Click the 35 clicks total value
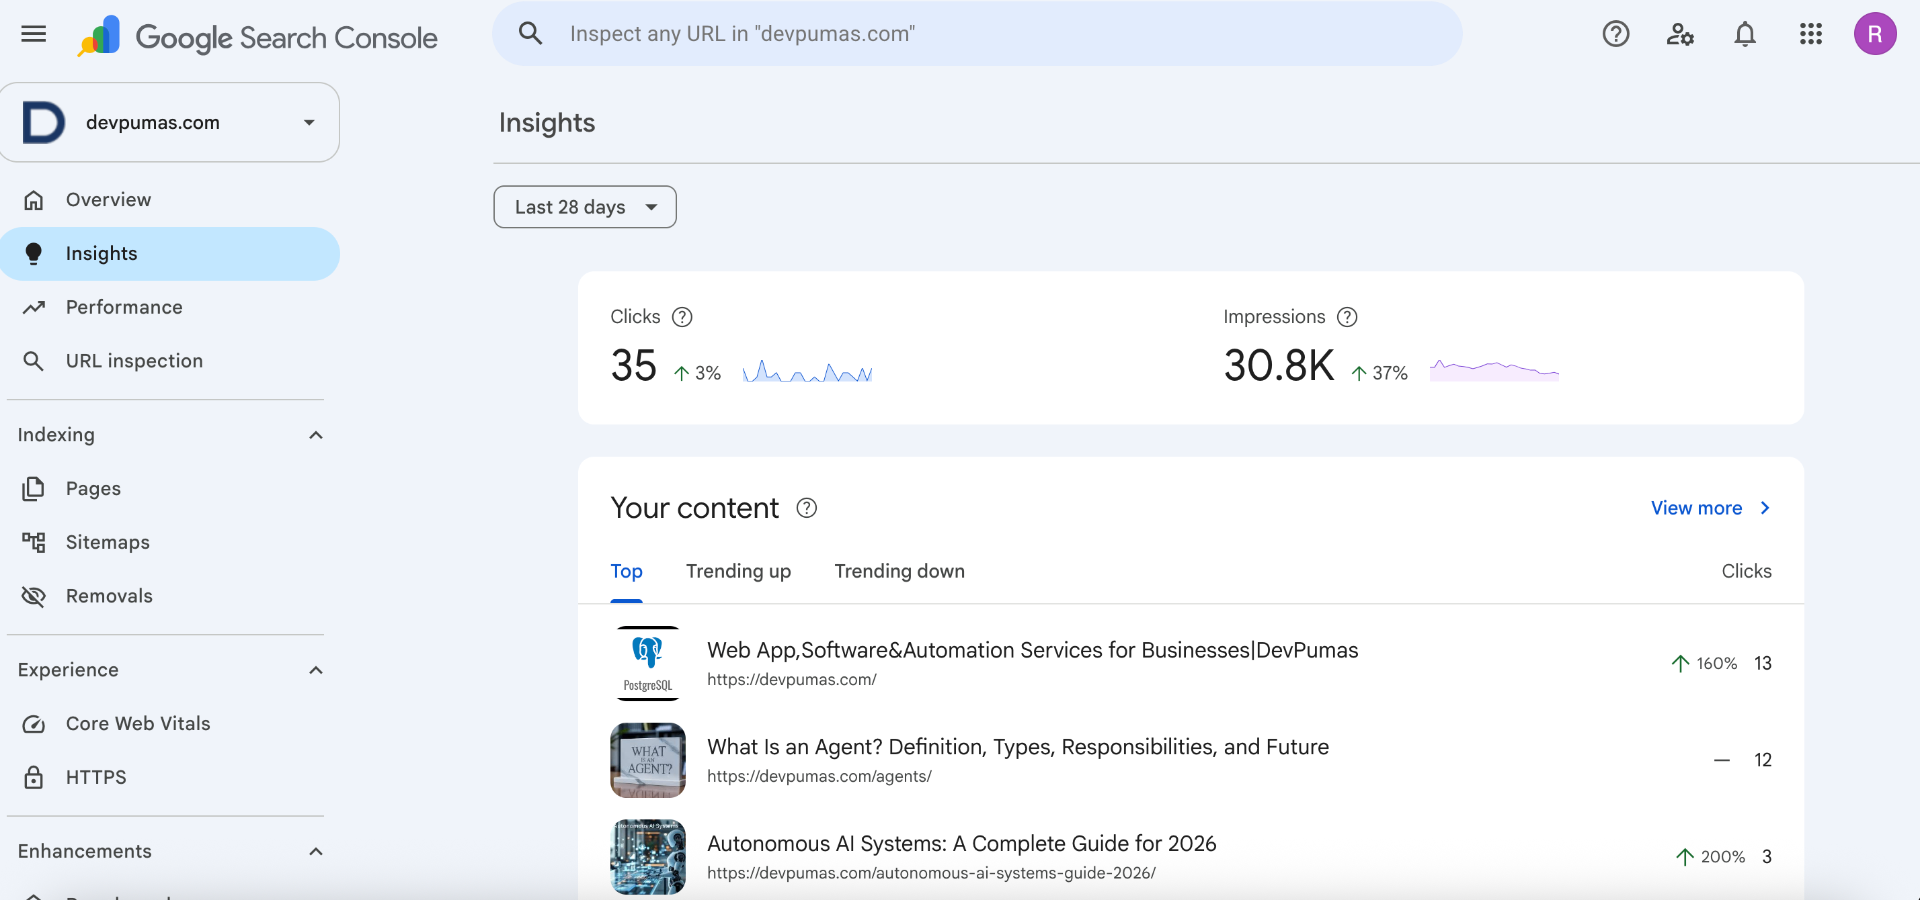Screen dimensions: 1920x900 (x=634, y=366)
